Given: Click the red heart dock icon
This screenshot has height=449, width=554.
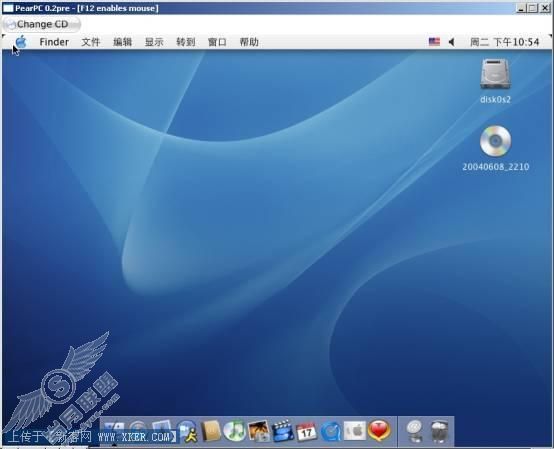Looking at the screenshot, I should click(379, 431).
